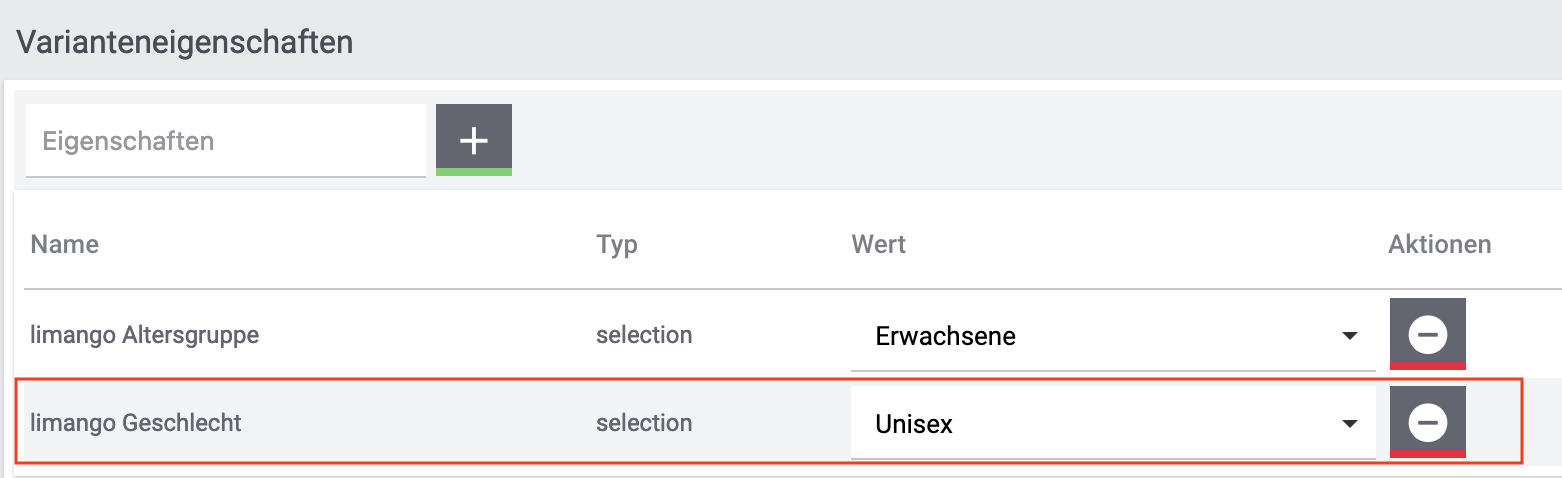This screenshot has width=1562, height=478.
Task: Select the limango Geschlecht name cell
Action: pos(136,423)
